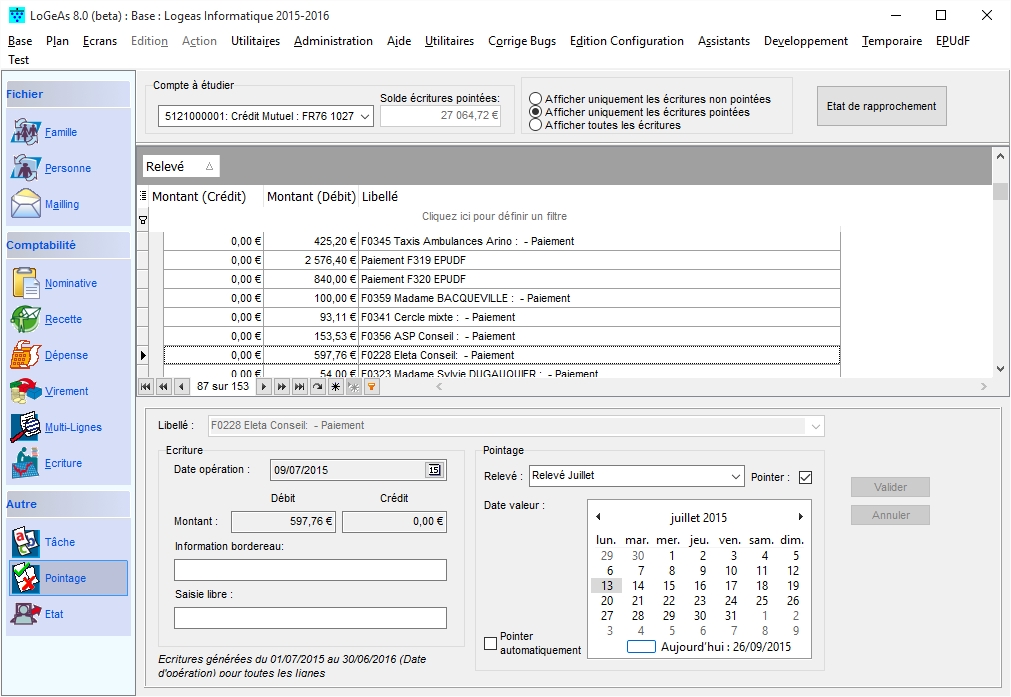Click the Recette sidebar icon
The width and height of the screenshot is (1011, 697).
[x=26, y=319]
